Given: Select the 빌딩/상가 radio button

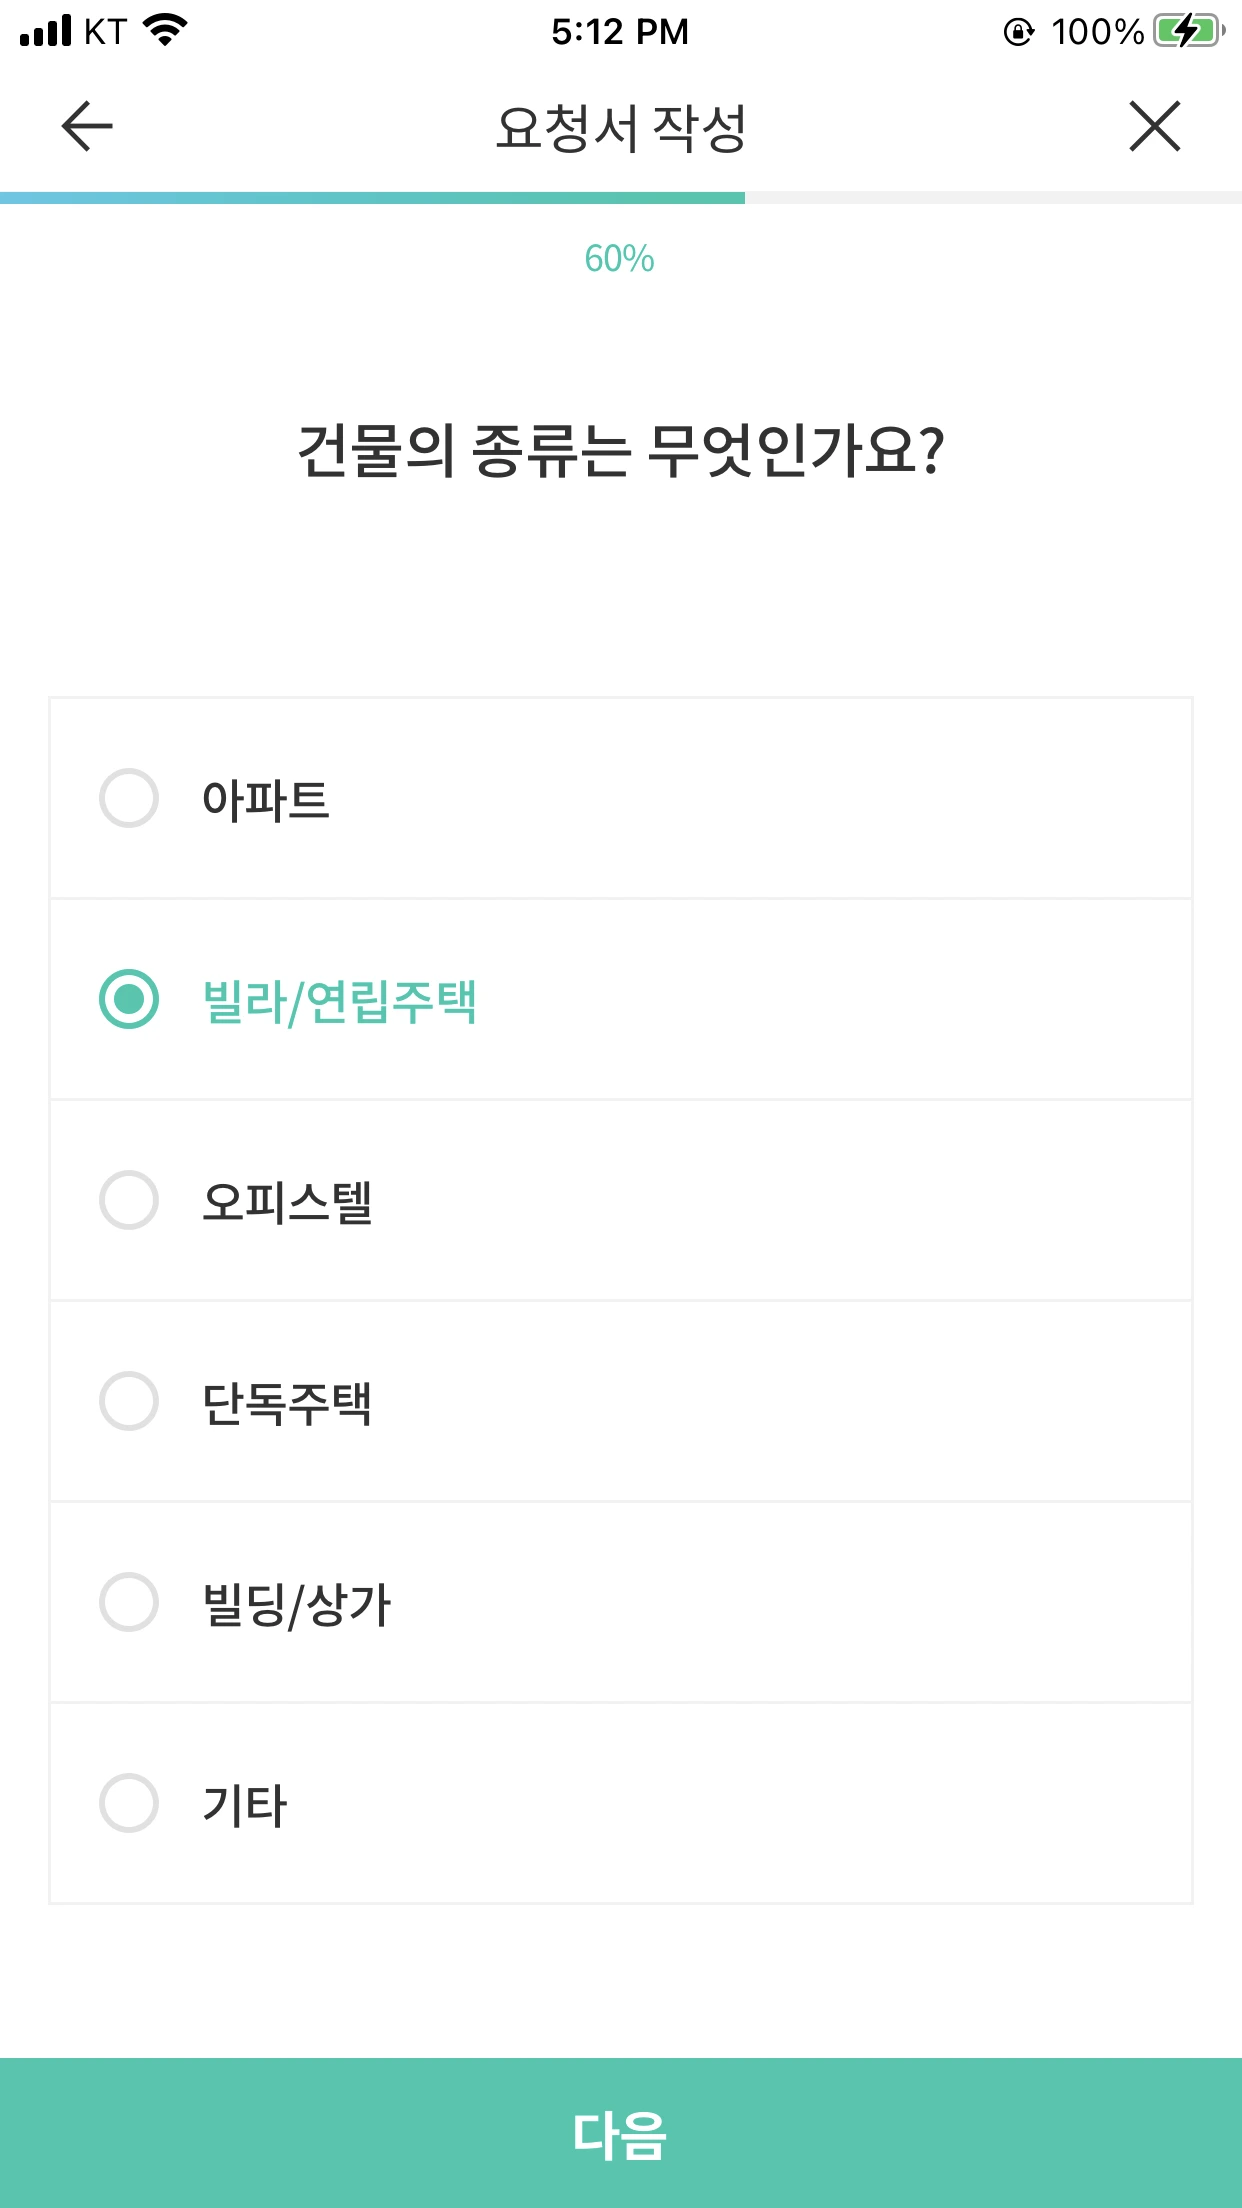Looking at the screenshot, I should 129,1602.
